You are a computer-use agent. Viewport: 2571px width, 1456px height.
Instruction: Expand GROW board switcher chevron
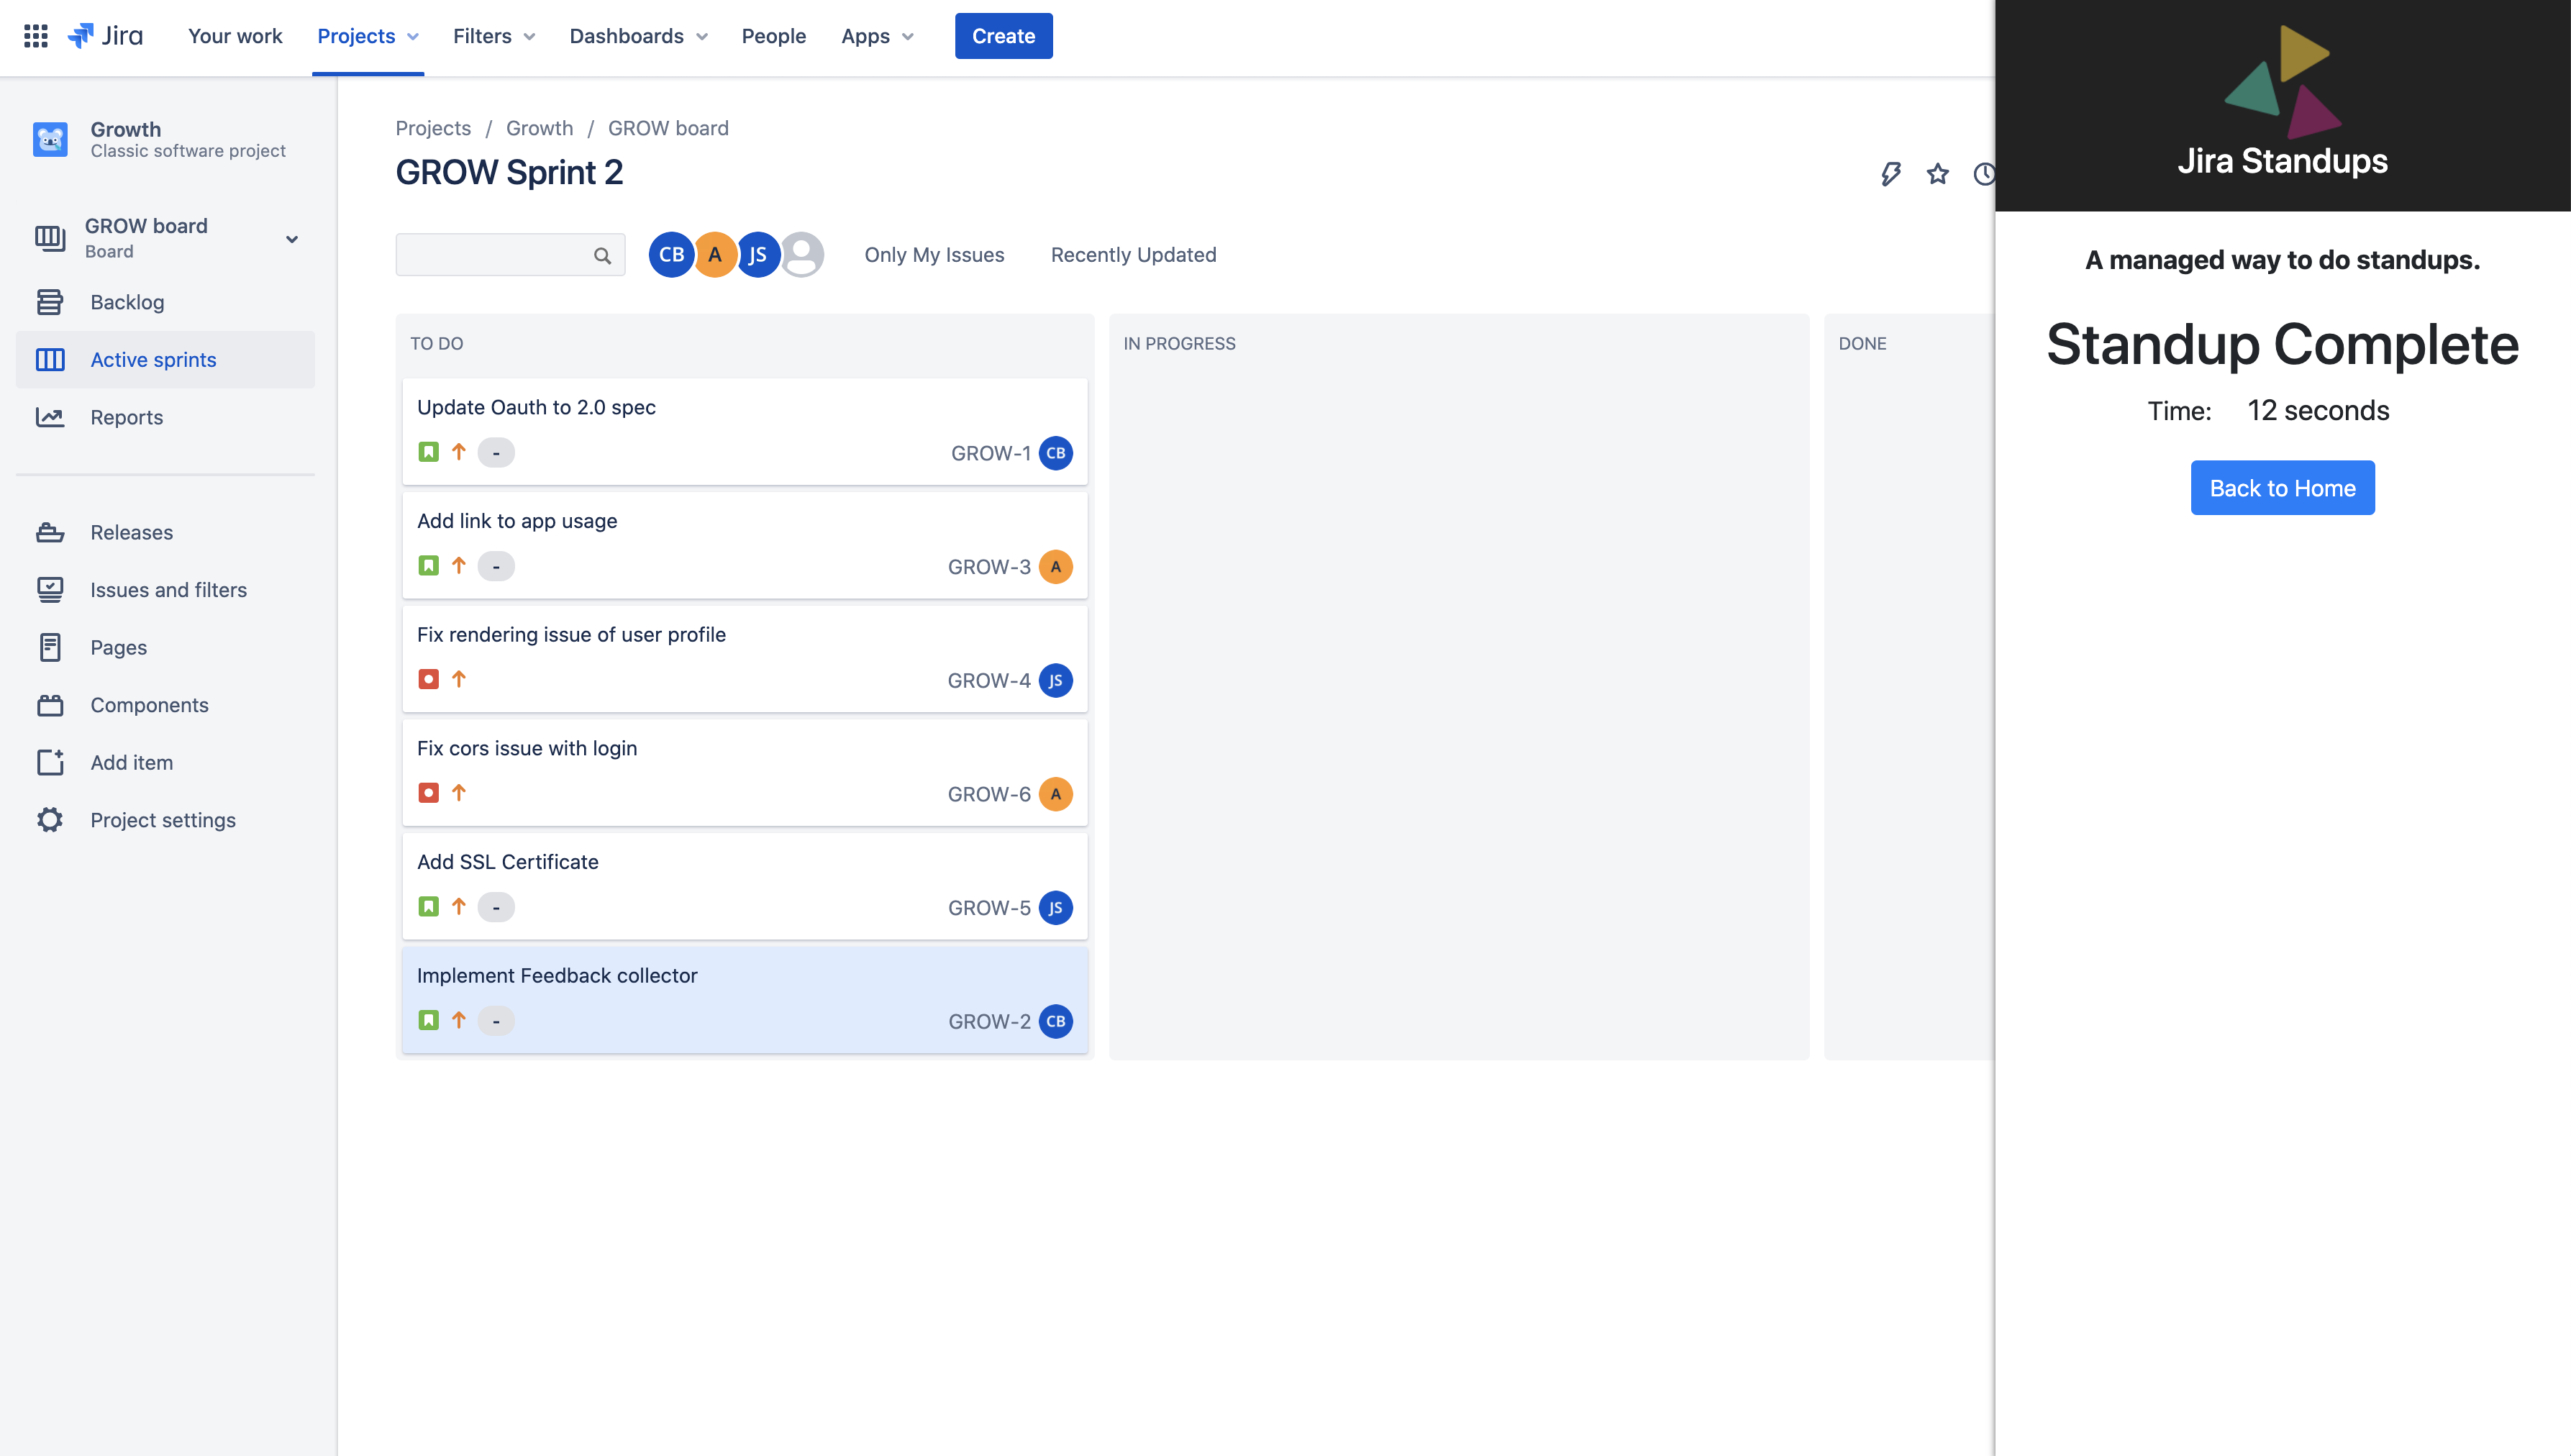[x=292, y=239]
